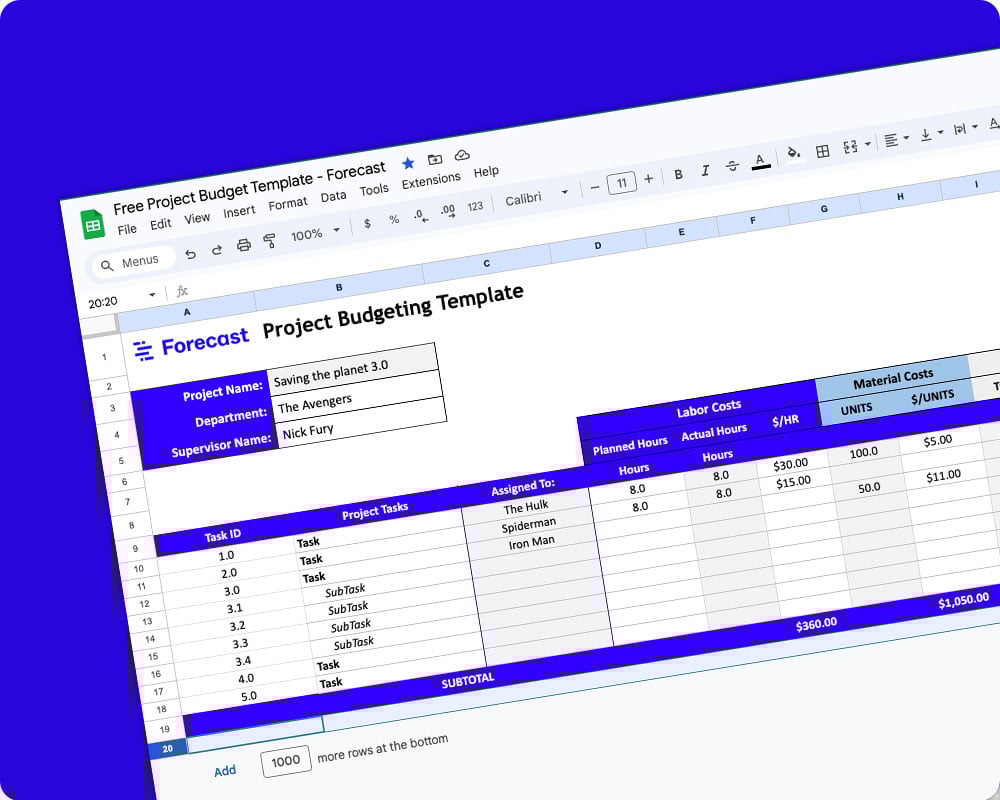1000x800 pixels.
Task: Open the name box dropdown arrow
Action: [x=152, y=295]
